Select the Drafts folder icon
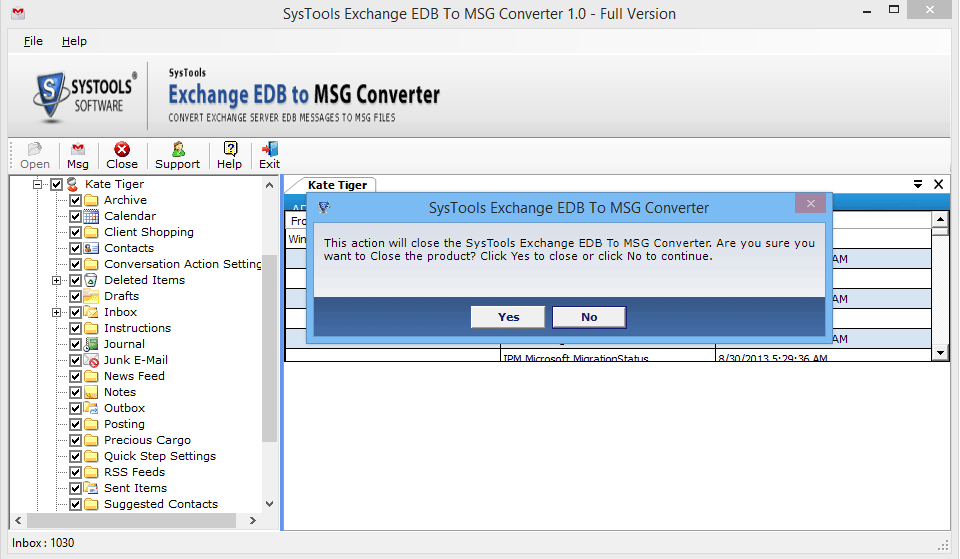This screenshot has height=559, width=960. pyautogui.click(x=91, y=296)
